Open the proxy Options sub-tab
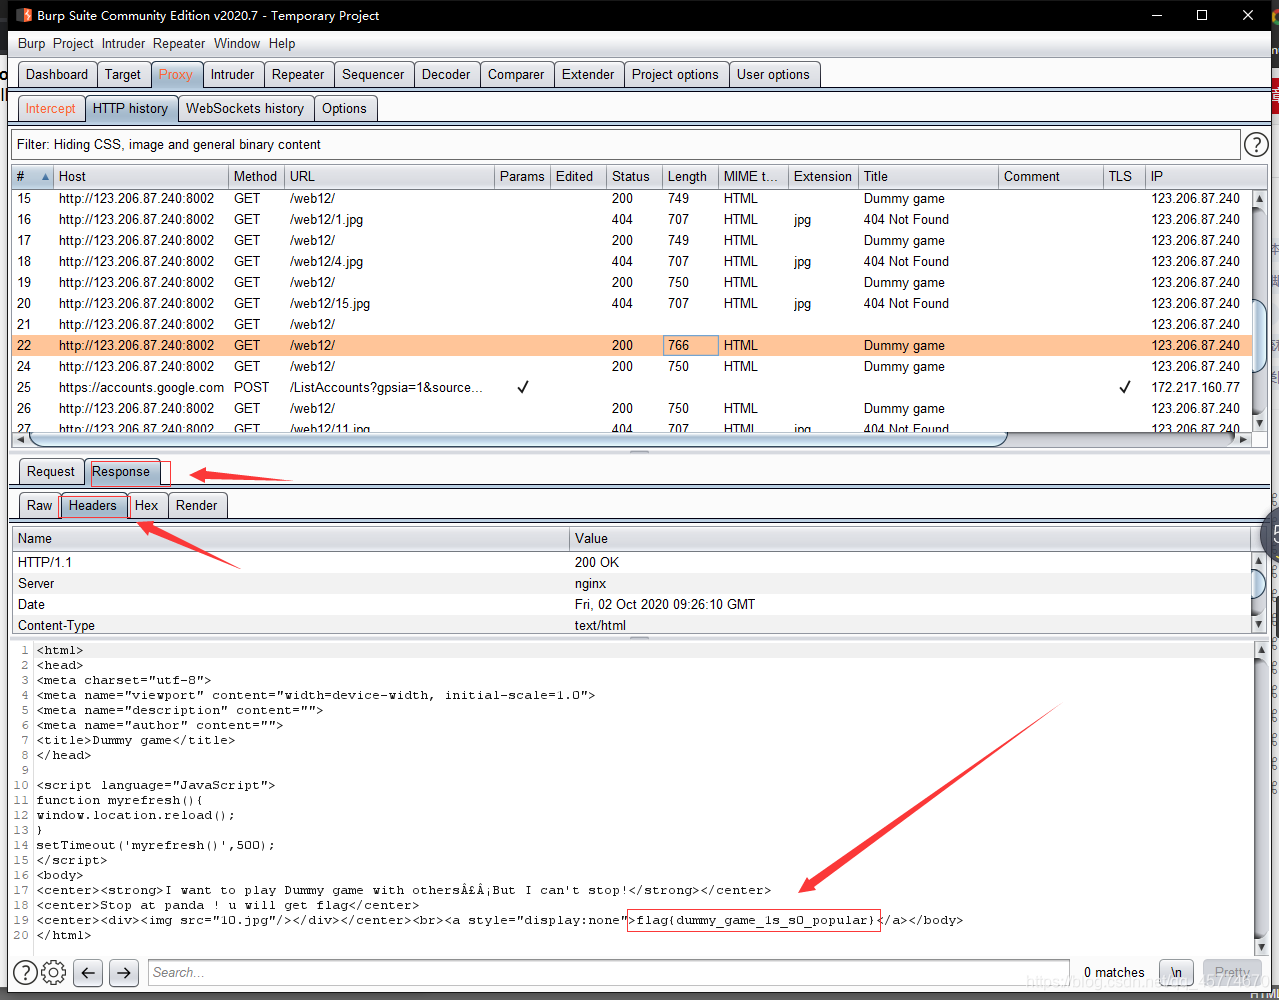Viewport: 1279px width, 1000px height. coord(345,108)
